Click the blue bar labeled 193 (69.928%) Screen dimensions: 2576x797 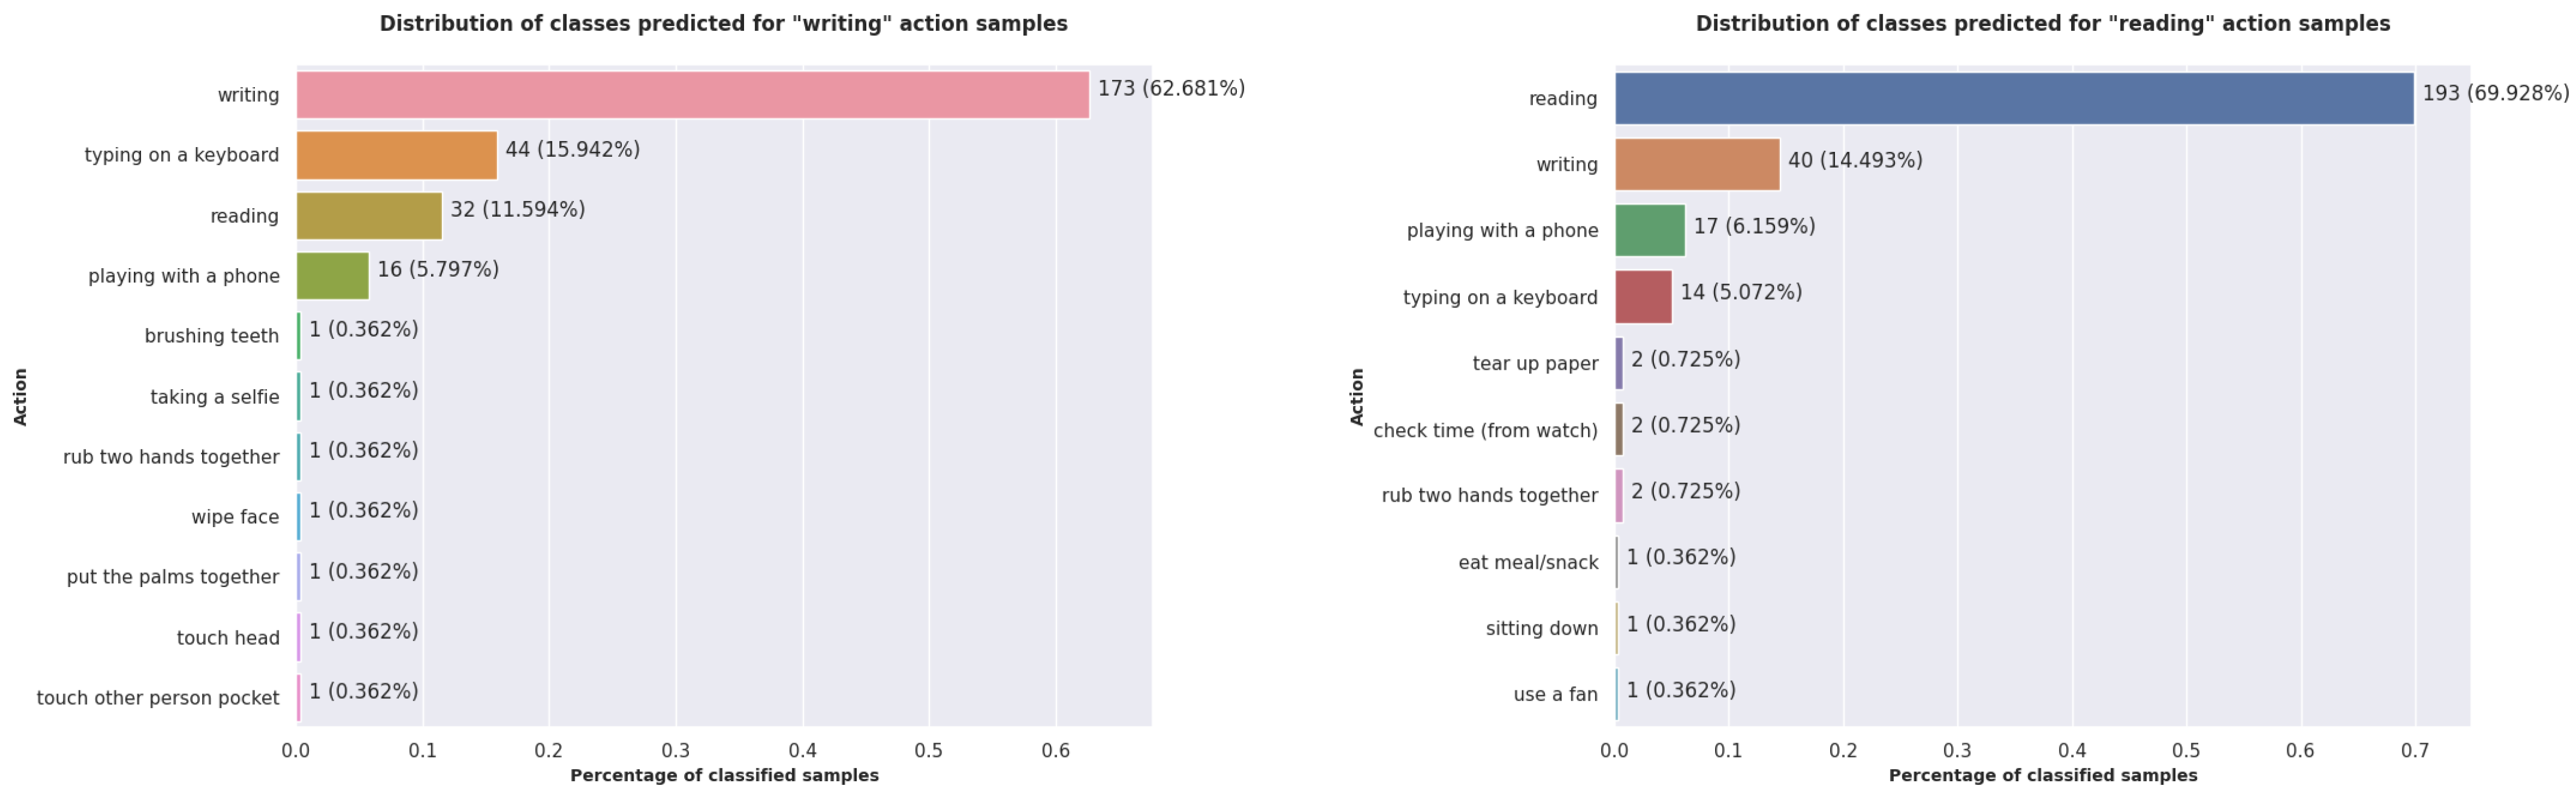click(x=2013, y=98)
